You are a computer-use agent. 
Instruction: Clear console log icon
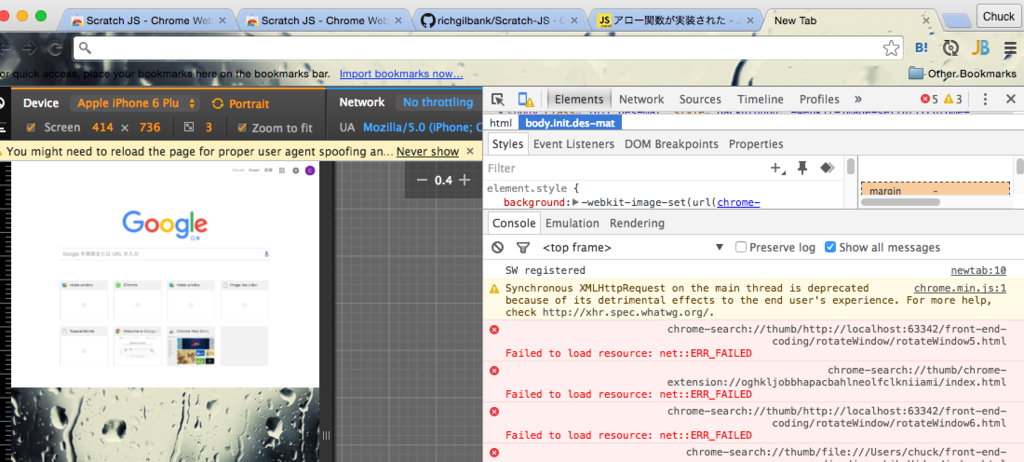[498, 247]
